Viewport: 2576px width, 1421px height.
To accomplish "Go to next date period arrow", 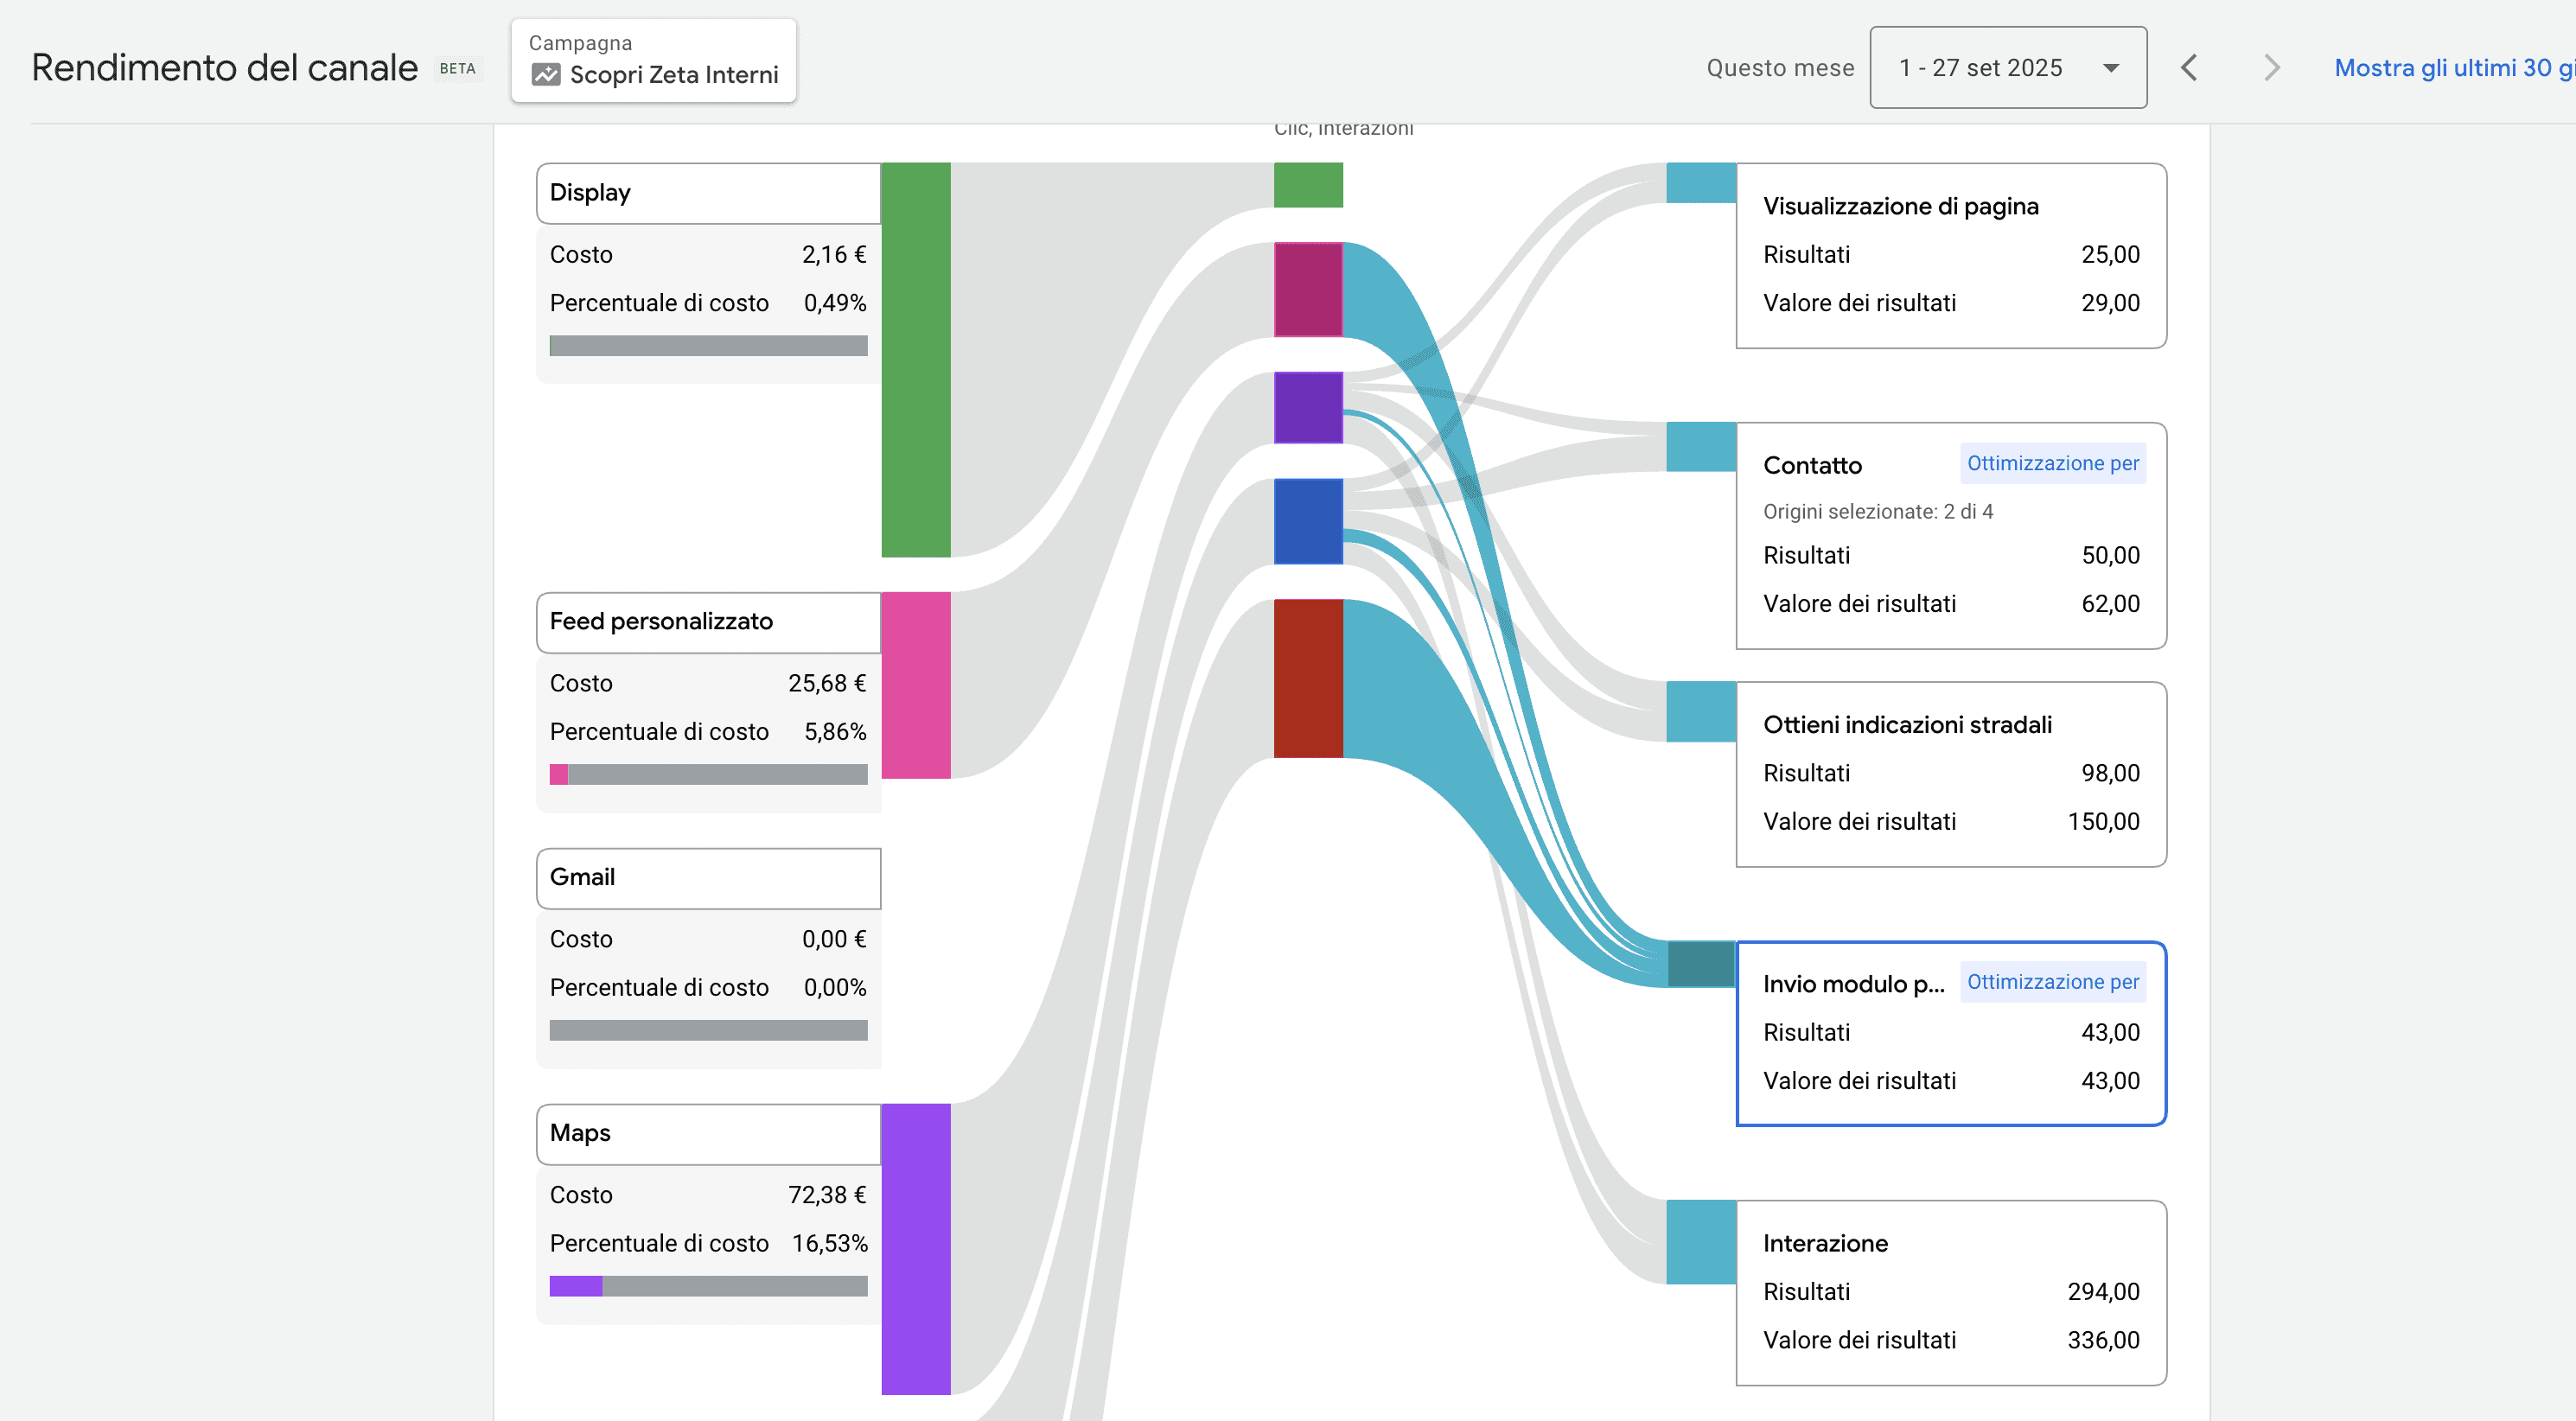I will pyautogui.click(x=2271, y=68).
